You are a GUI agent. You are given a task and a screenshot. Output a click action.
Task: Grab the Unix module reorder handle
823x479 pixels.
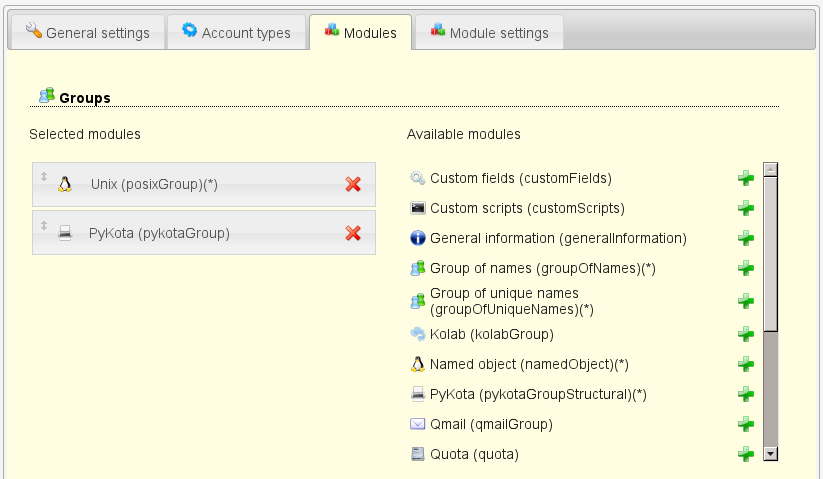(44, 177)
